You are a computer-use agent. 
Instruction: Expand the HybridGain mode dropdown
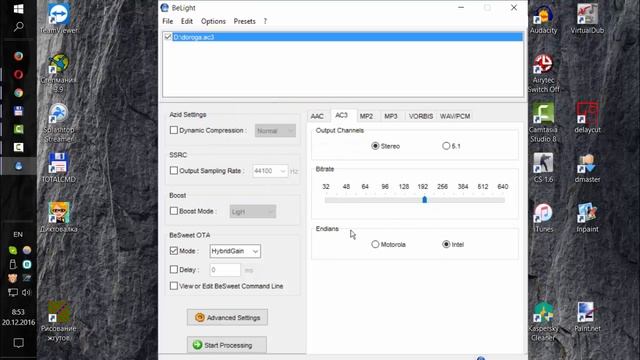pos(235,251)
